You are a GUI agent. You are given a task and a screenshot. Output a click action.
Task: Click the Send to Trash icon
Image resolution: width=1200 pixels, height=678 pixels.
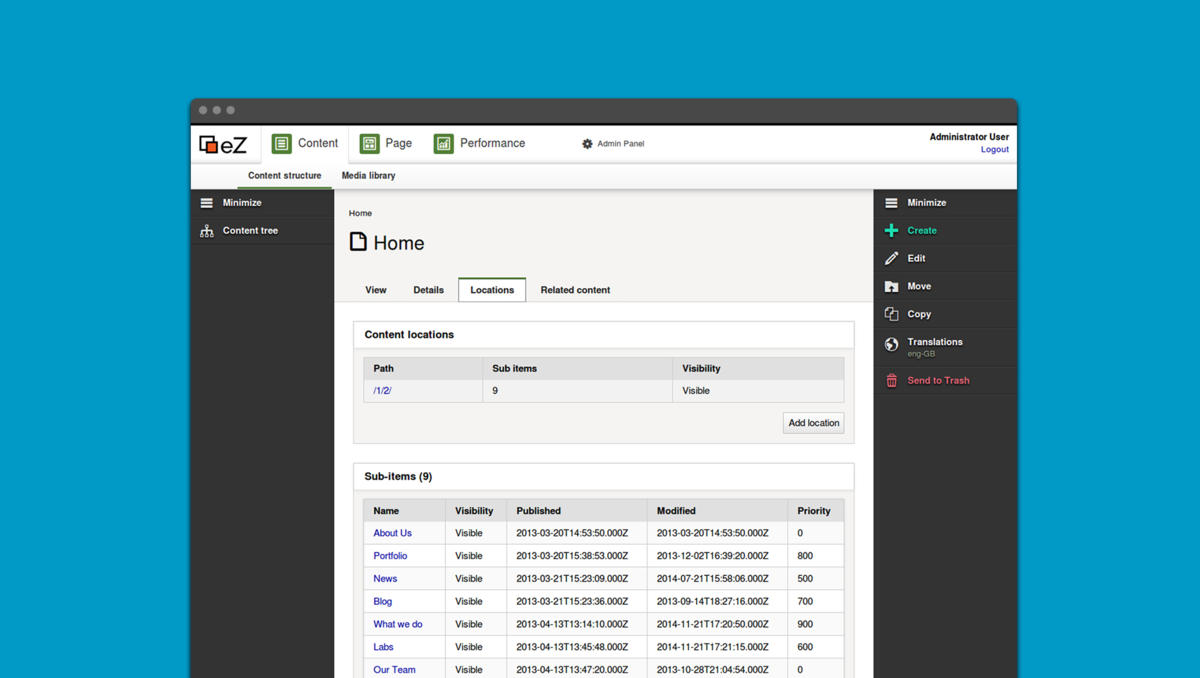[x=891, y=380]
